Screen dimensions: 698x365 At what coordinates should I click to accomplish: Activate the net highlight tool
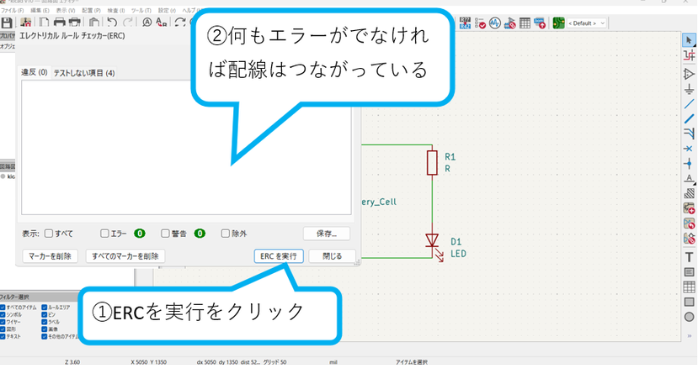pyautogui.click(x=689, y=56)
